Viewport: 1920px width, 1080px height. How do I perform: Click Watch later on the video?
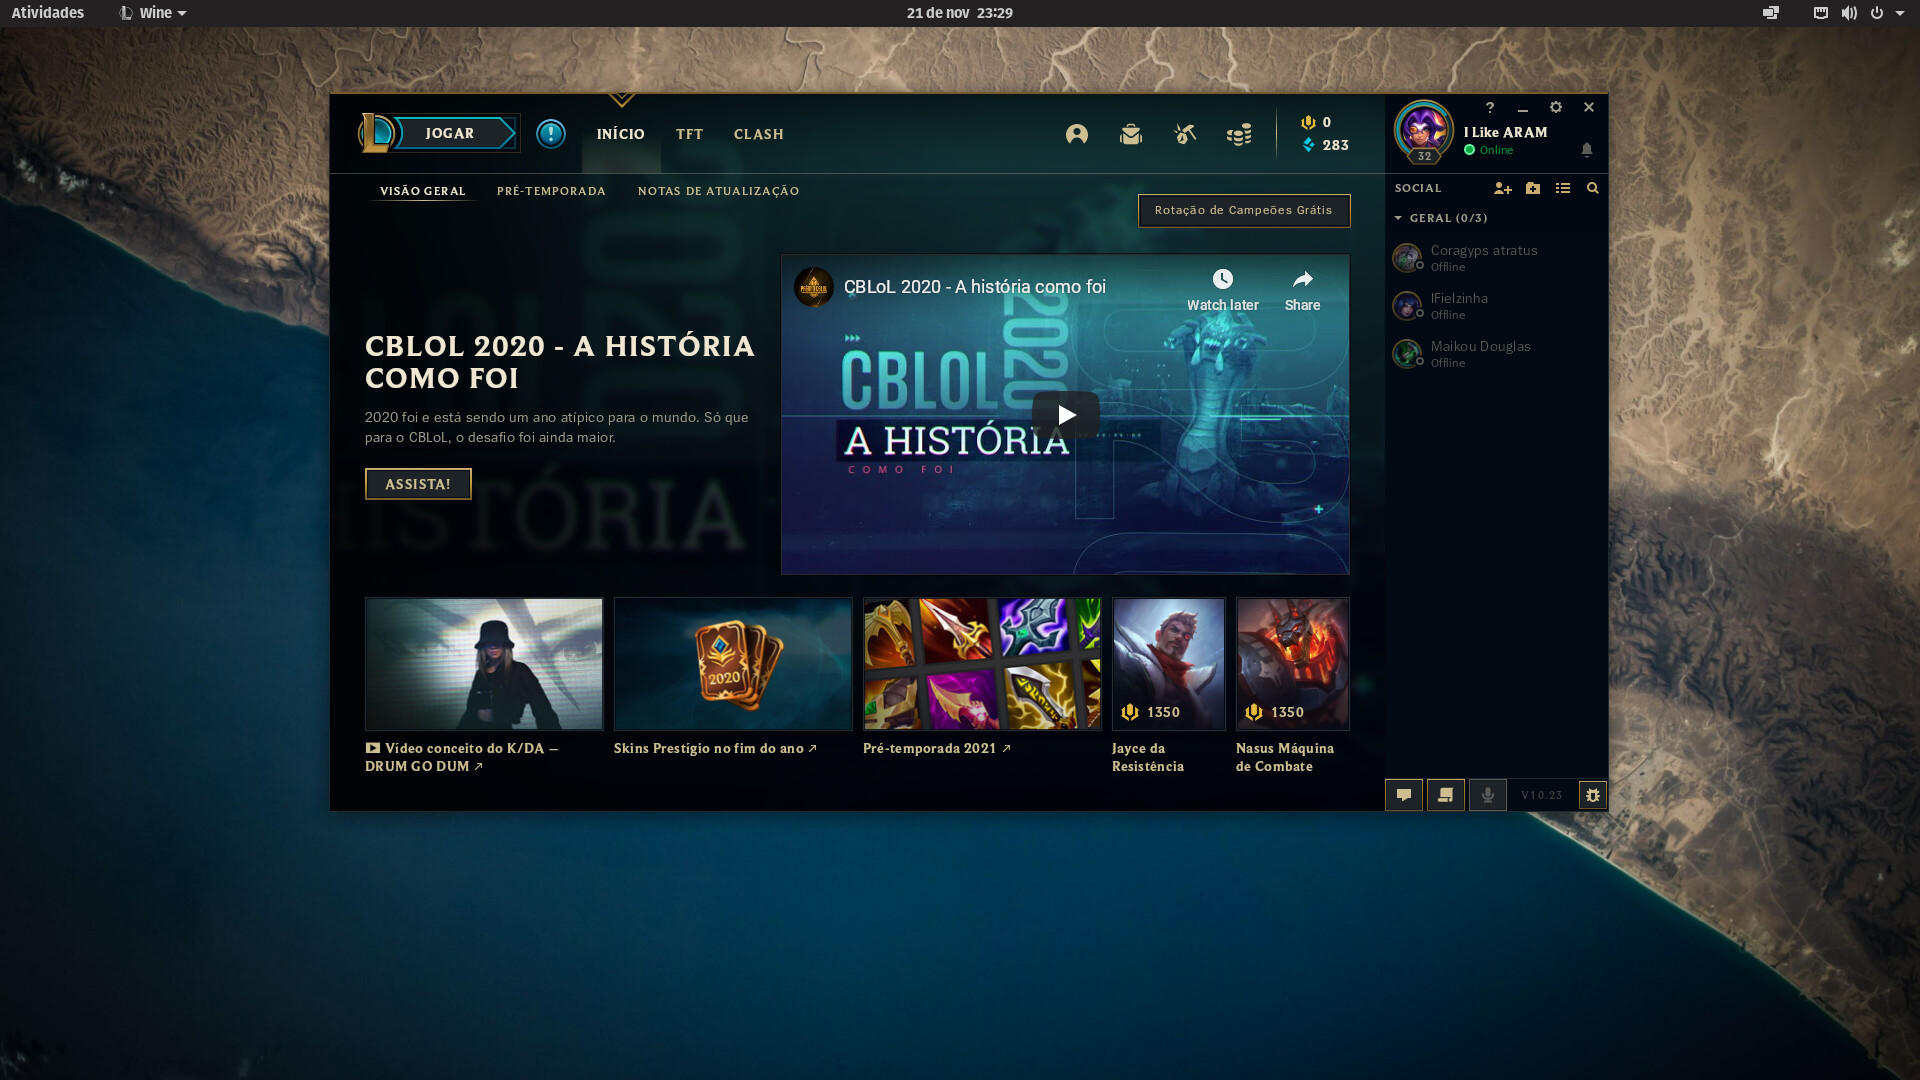[x=1222, y=291]
